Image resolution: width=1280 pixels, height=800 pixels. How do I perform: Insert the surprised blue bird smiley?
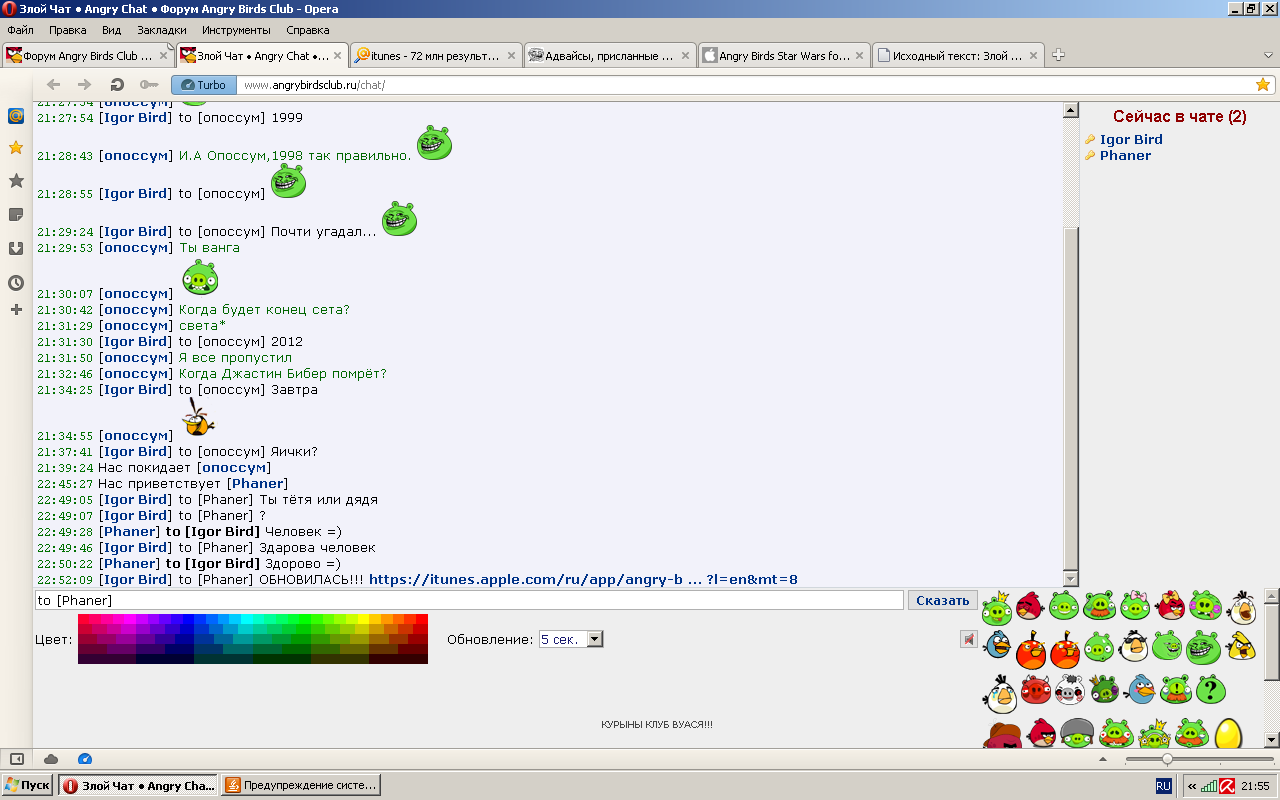[x=998, y=644]
